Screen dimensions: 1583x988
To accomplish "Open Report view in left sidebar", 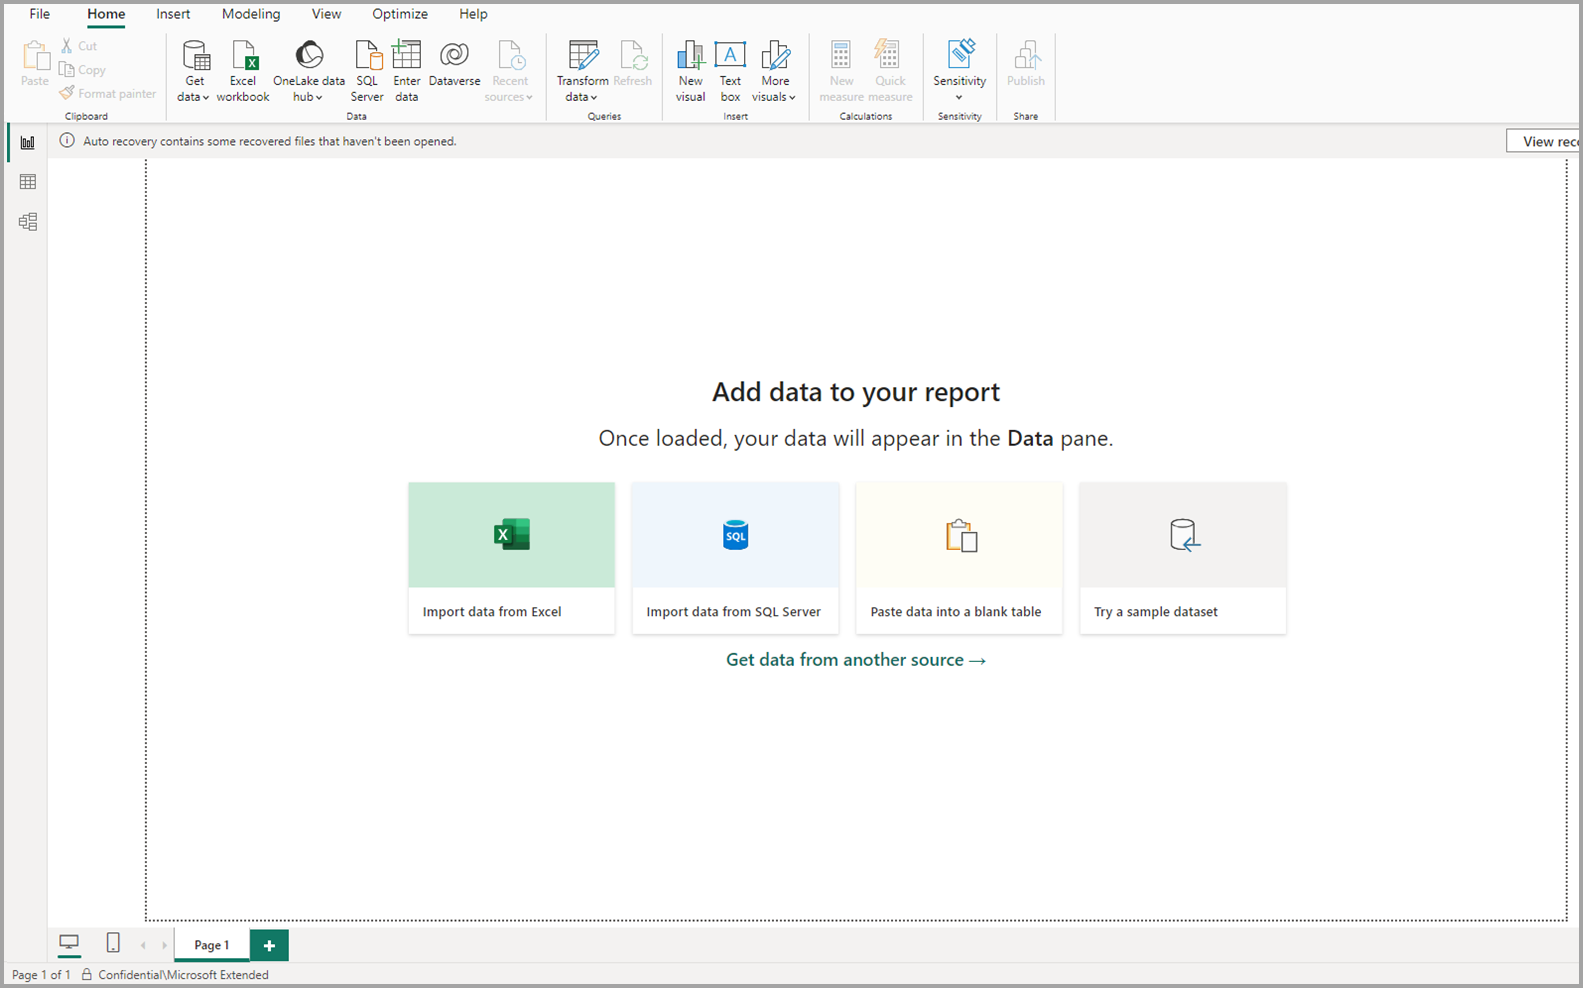I will 27,143.
